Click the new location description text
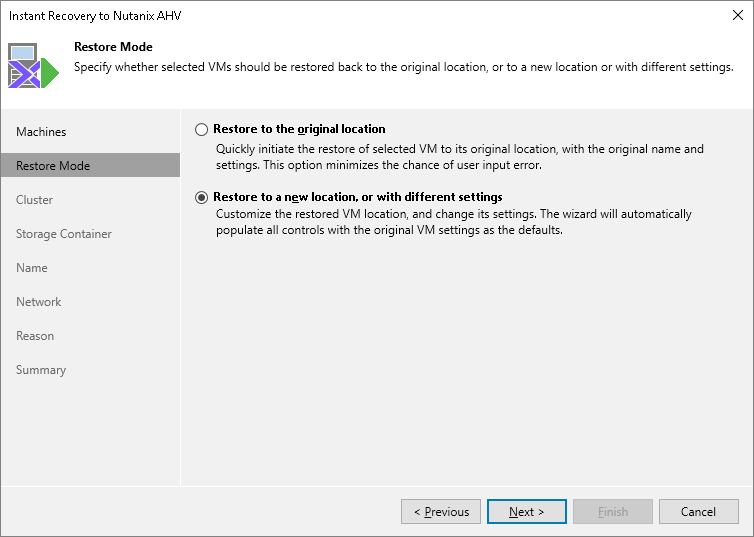 454,222
